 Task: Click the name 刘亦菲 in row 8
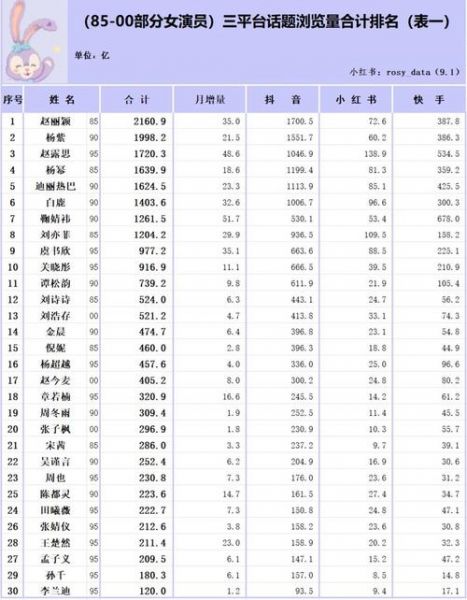[x=56, y=235]
